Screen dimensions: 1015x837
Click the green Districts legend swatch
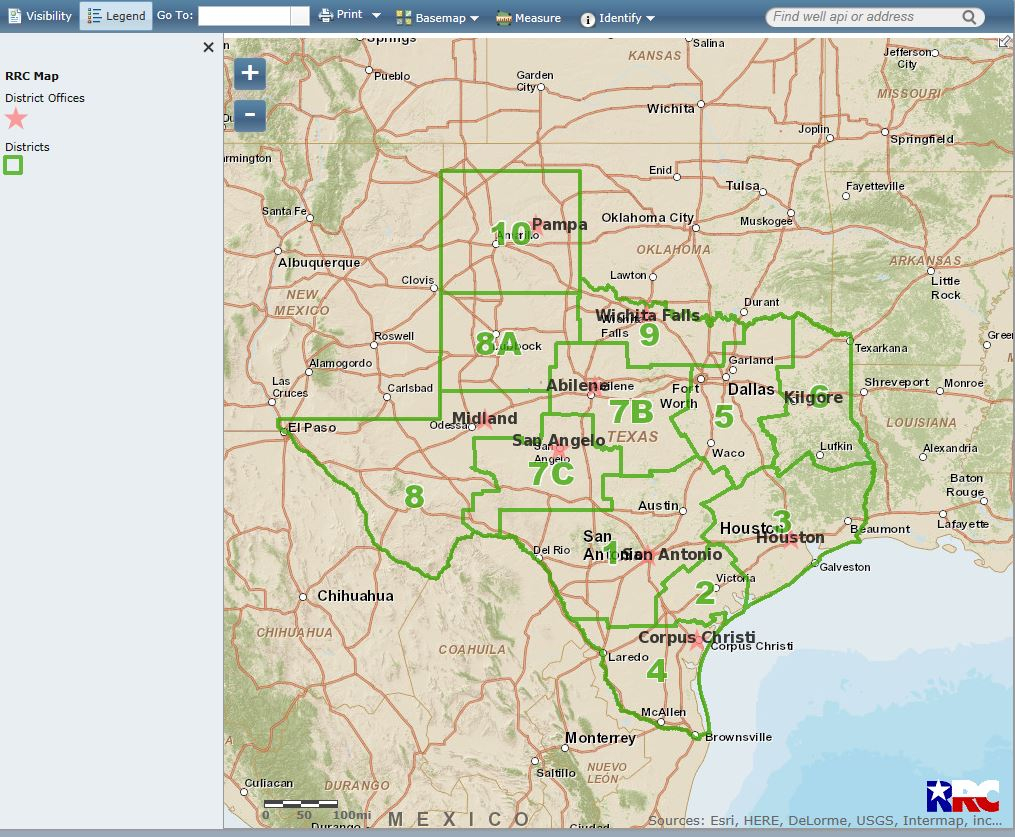(13, 166)
